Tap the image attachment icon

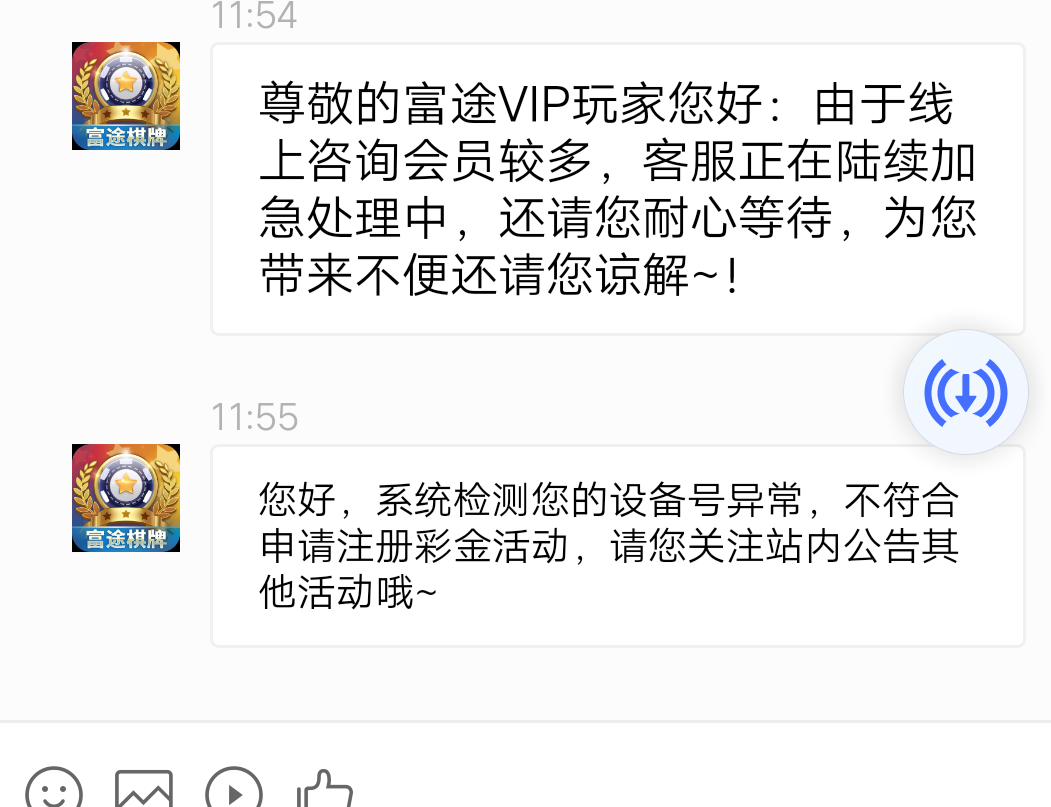(144, 790)
